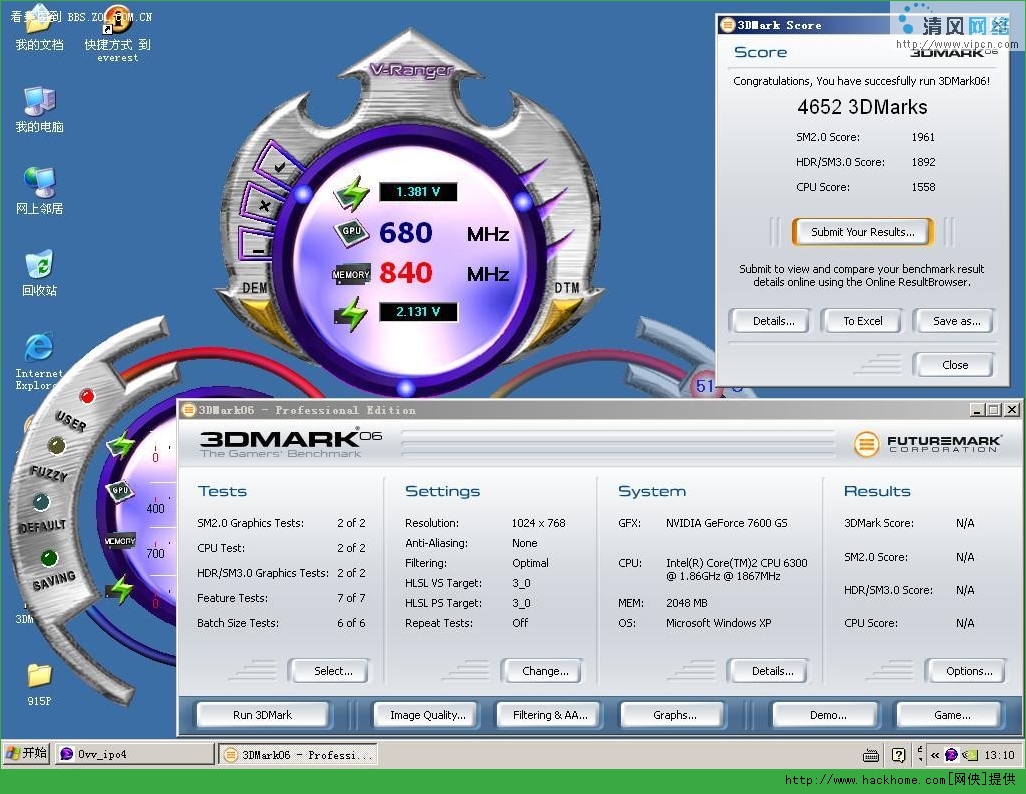Click the Run 3DMark button
The image size is (1026, 794).
[x=262, y=715]
